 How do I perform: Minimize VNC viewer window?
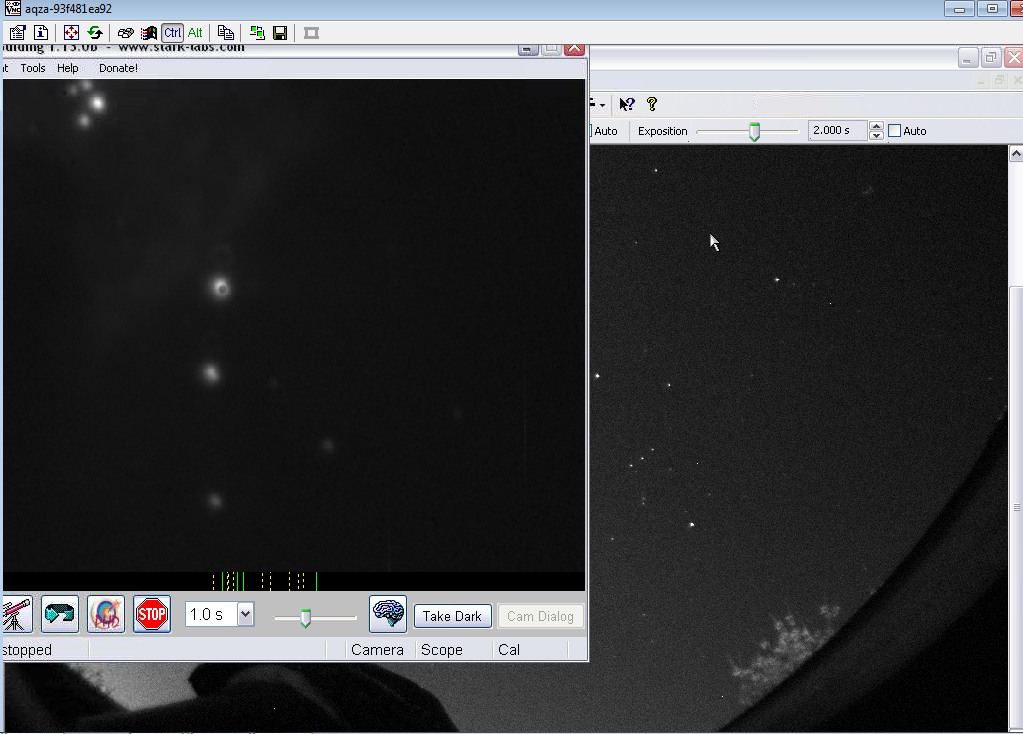959,9
